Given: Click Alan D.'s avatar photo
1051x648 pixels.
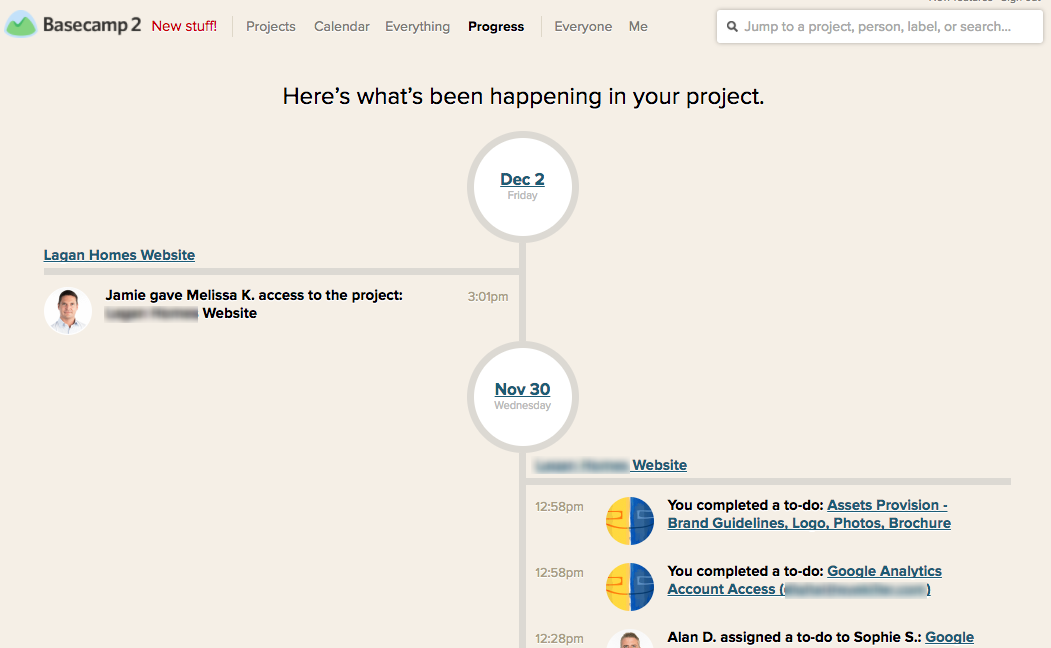Looking at the screenshot, I should 629,639.
